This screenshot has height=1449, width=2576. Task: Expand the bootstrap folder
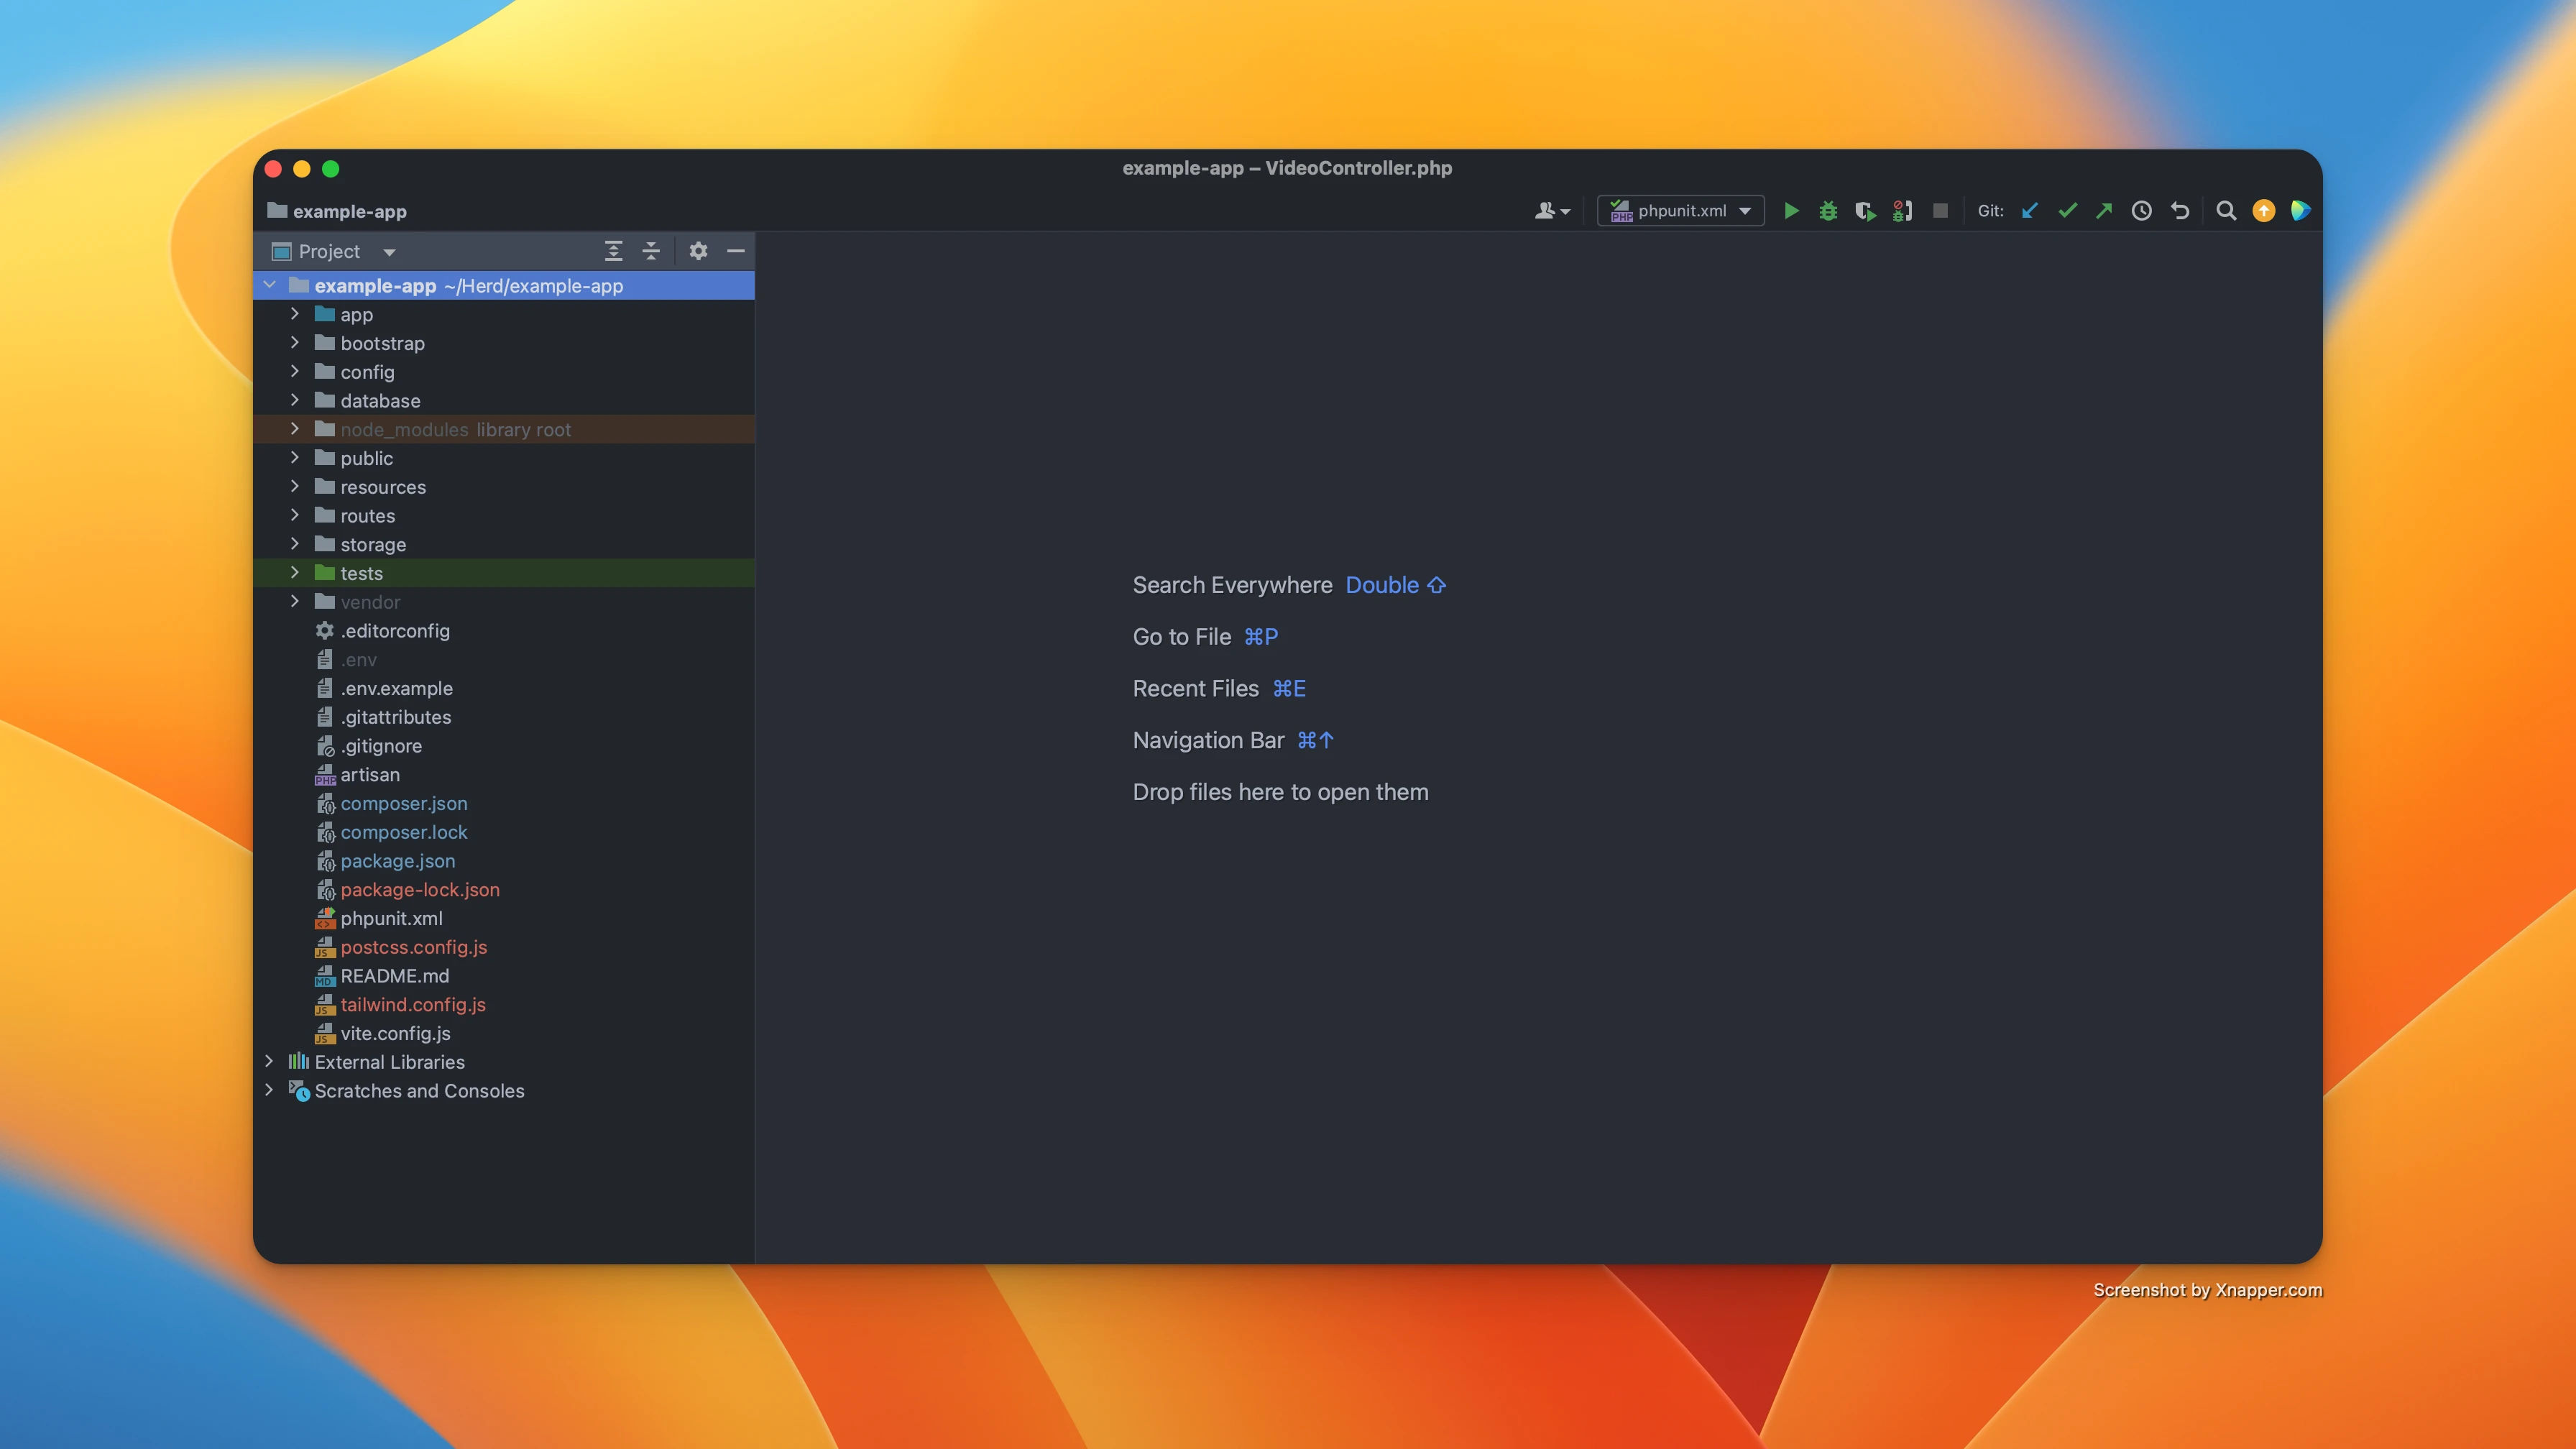[x=294, y=343]
